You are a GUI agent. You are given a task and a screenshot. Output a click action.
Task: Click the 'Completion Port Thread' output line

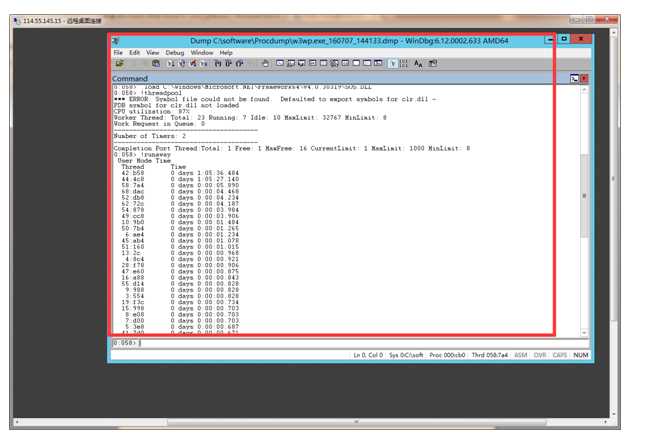pyautogui.click(x=292, y=148)
